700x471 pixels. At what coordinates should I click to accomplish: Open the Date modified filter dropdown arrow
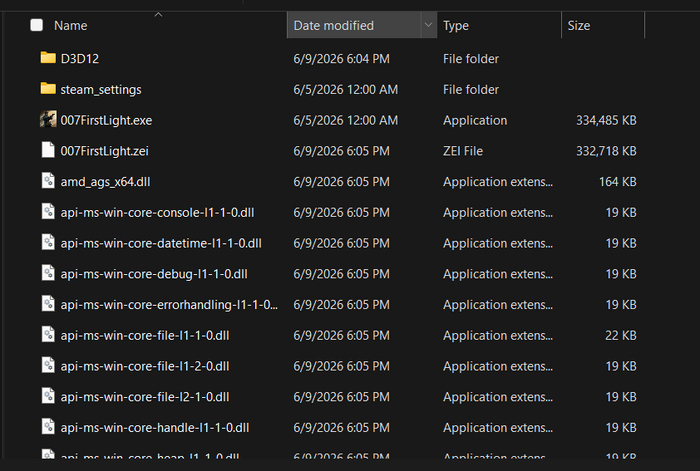[x=428, y=25]
